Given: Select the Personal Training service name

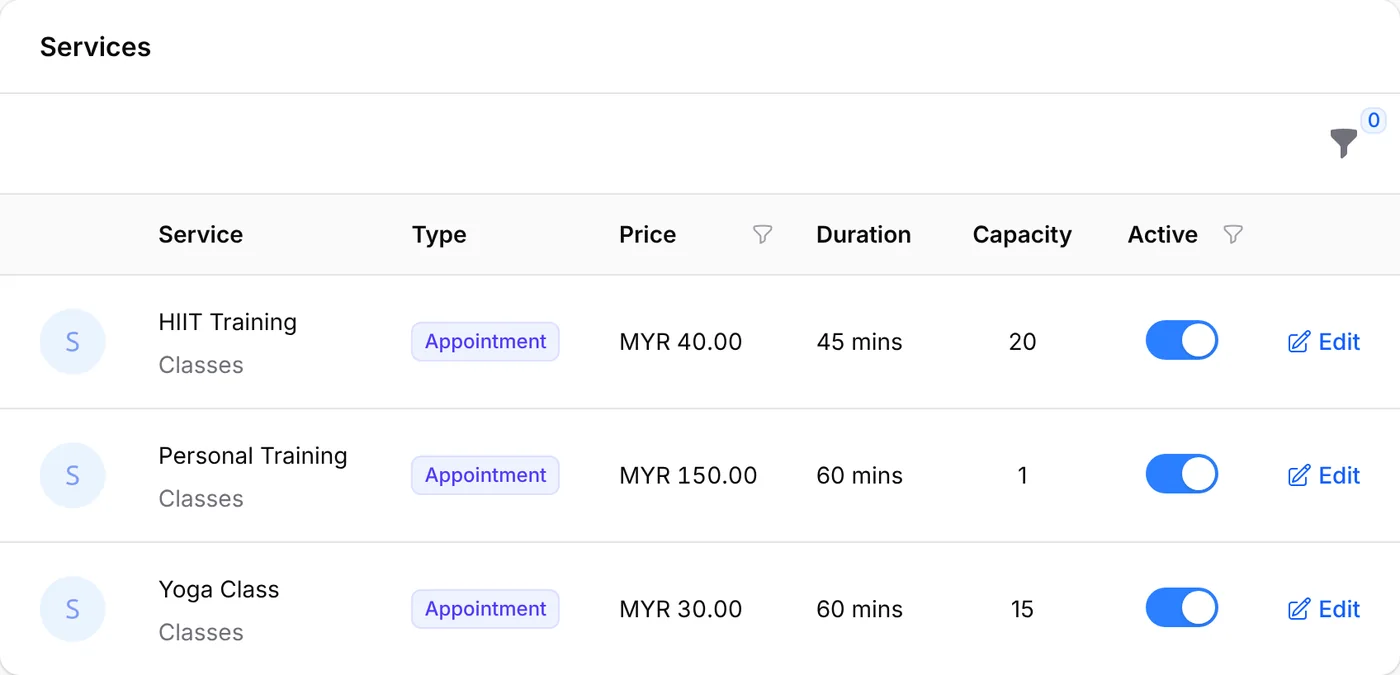Looking at the screenshot, I should coord(253,456).
